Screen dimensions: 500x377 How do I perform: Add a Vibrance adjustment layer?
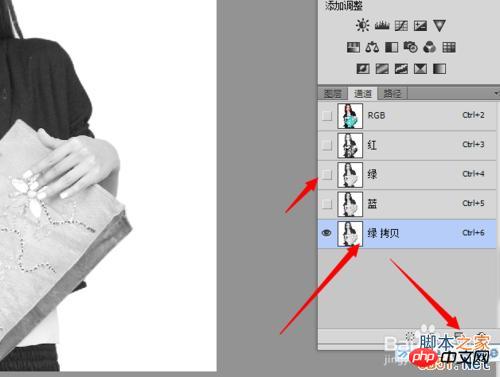[x=439, y=26]
